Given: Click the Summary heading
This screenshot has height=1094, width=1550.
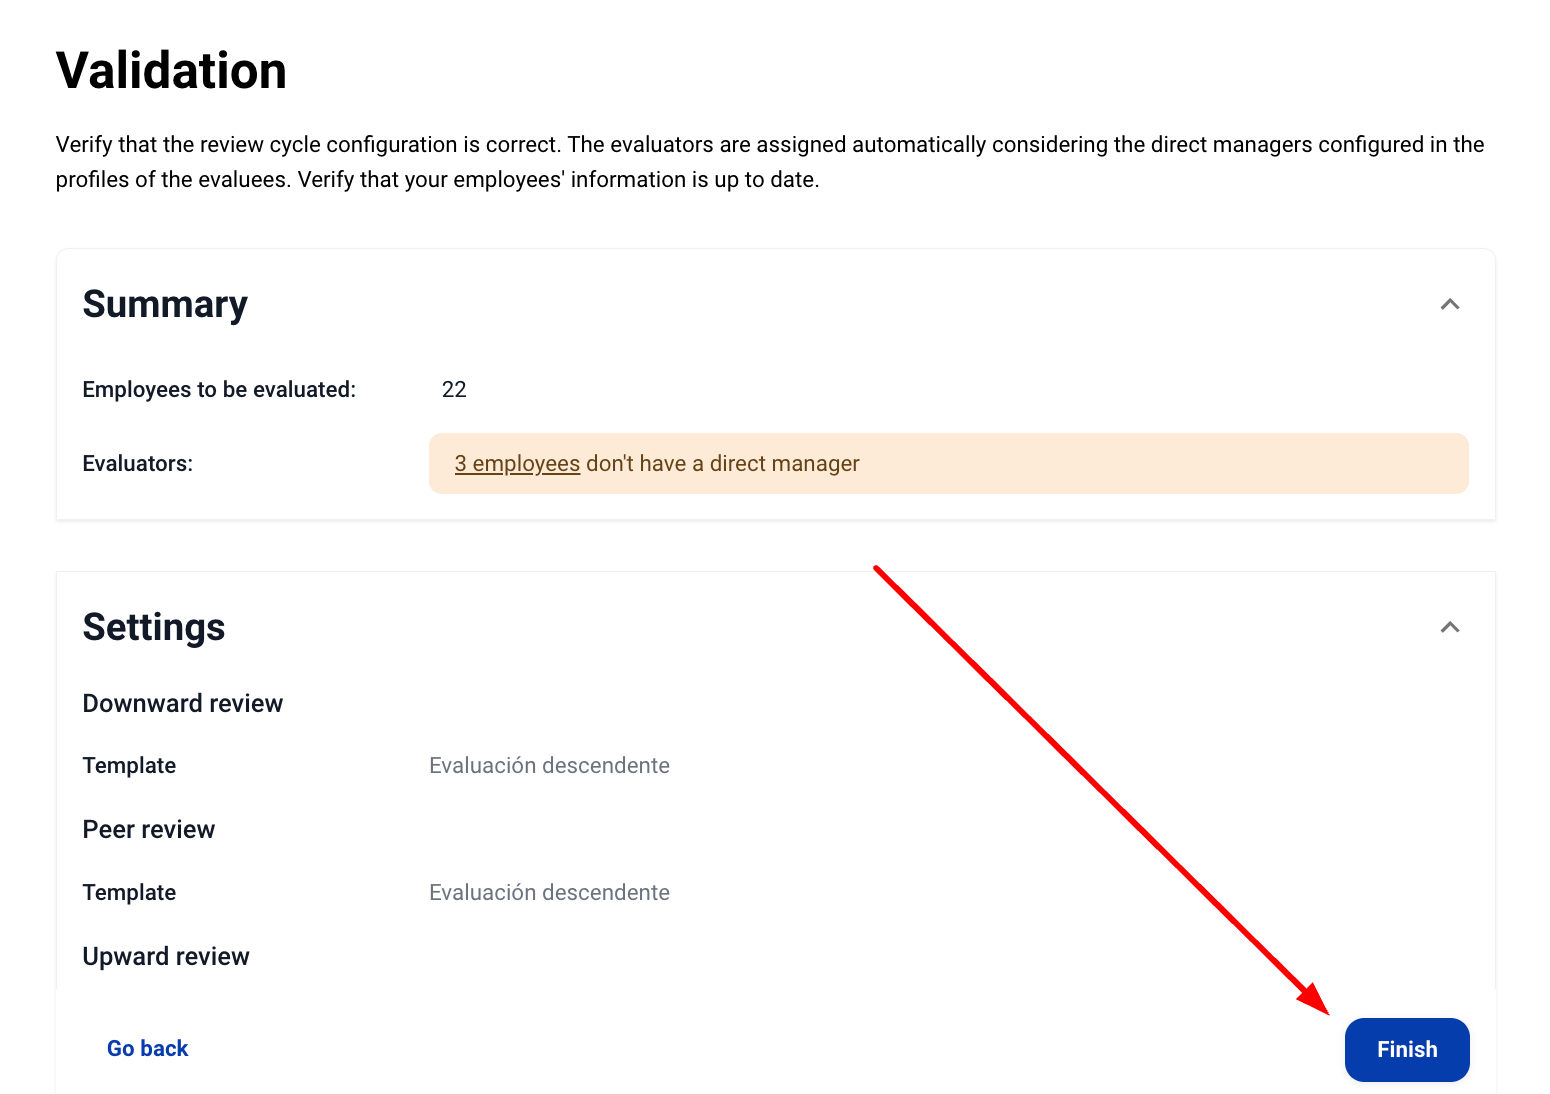Looking at the screenshot, I should (x=165, y=304).
